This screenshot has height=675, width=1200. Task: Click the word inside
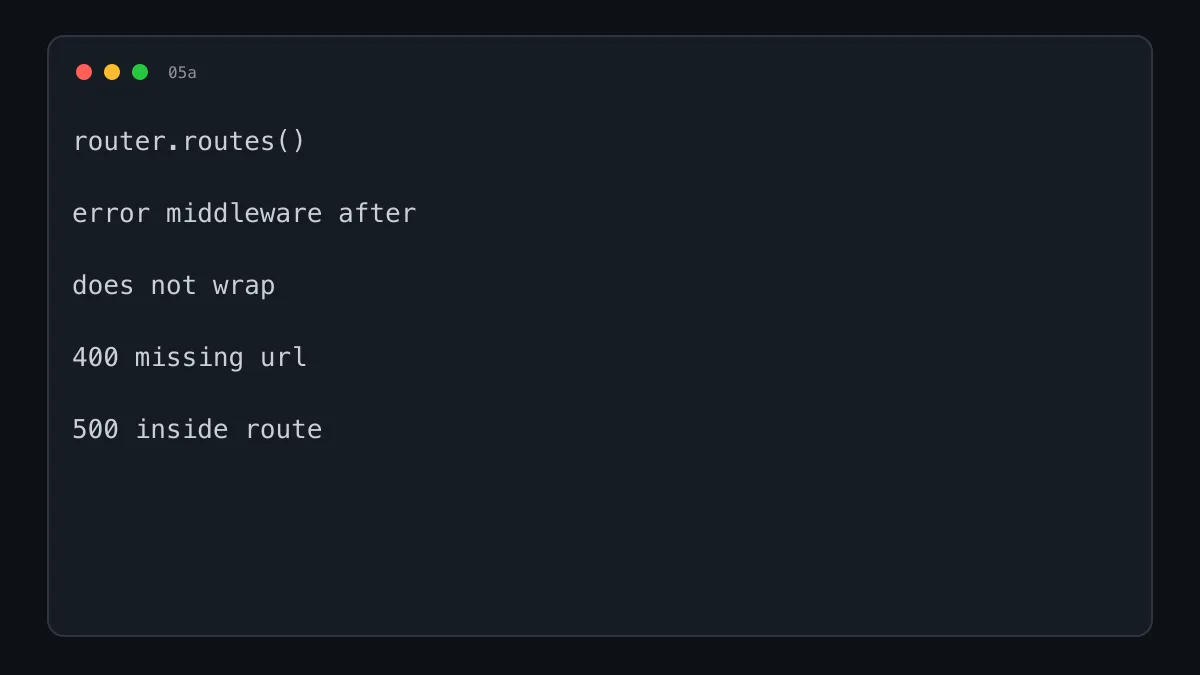pos(181,430)
